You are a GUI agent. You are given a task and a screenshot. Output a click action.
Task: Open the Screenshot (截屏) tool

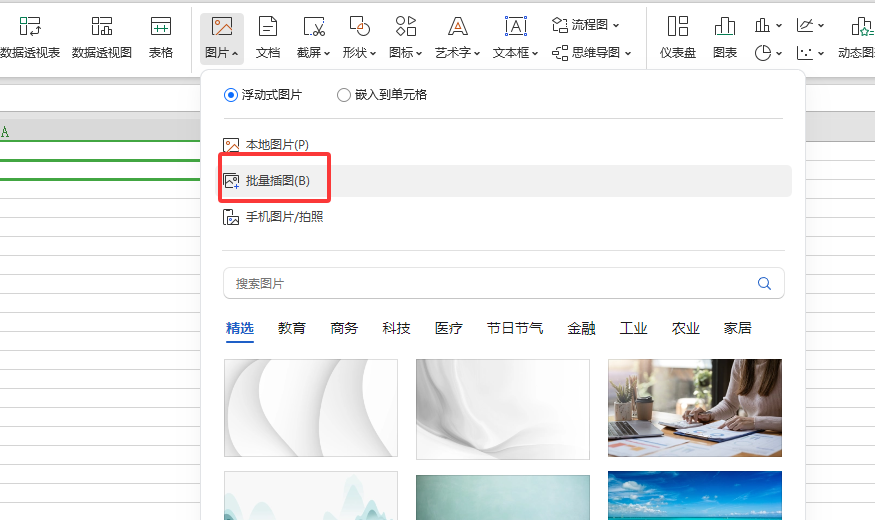(313, 37)
